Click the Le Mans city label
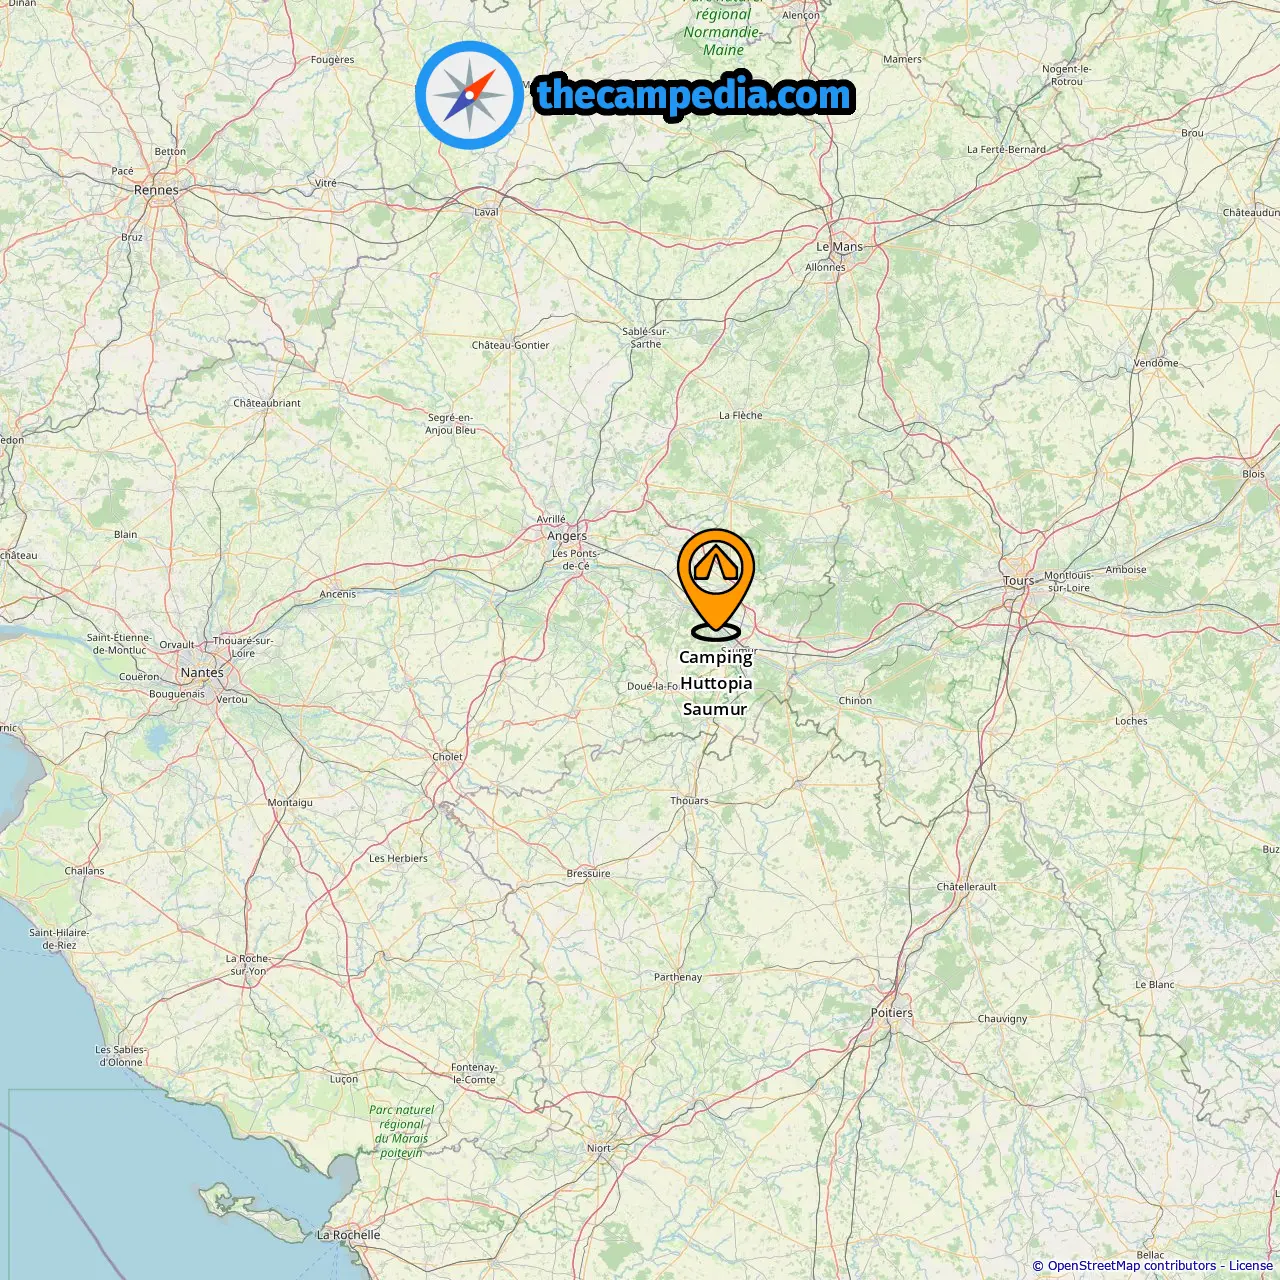Screen dimensions: 1280x1280 tap(839, 247)
